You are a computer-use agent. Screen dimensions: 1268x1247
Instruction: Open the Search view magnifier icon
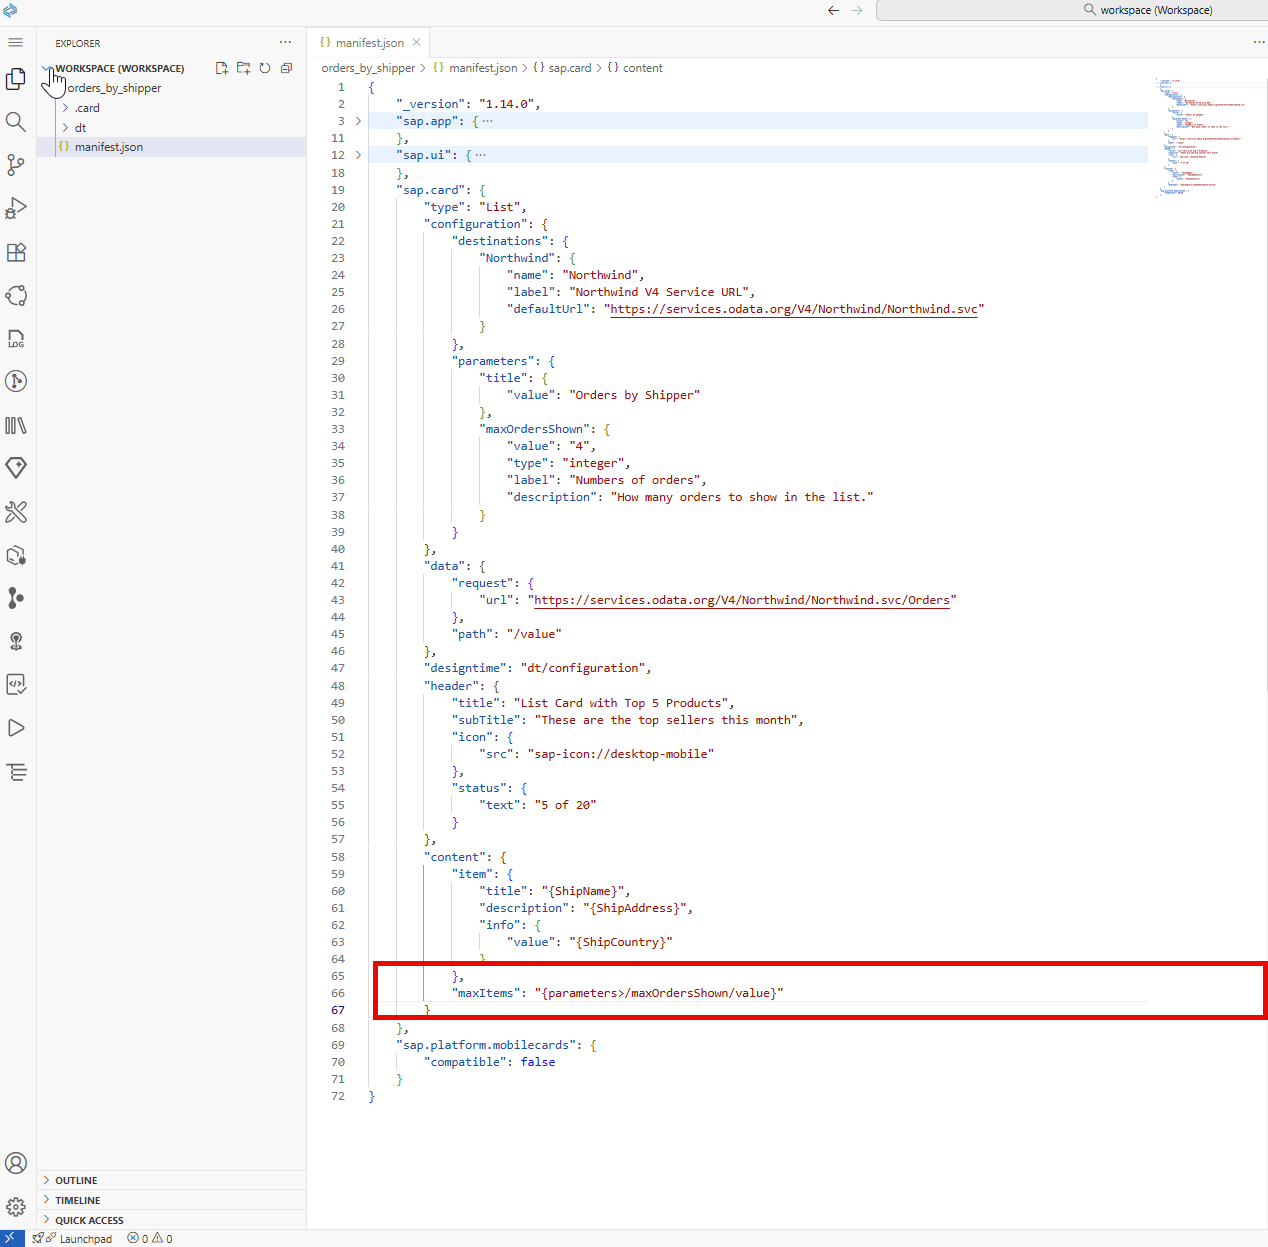point(16,122)
